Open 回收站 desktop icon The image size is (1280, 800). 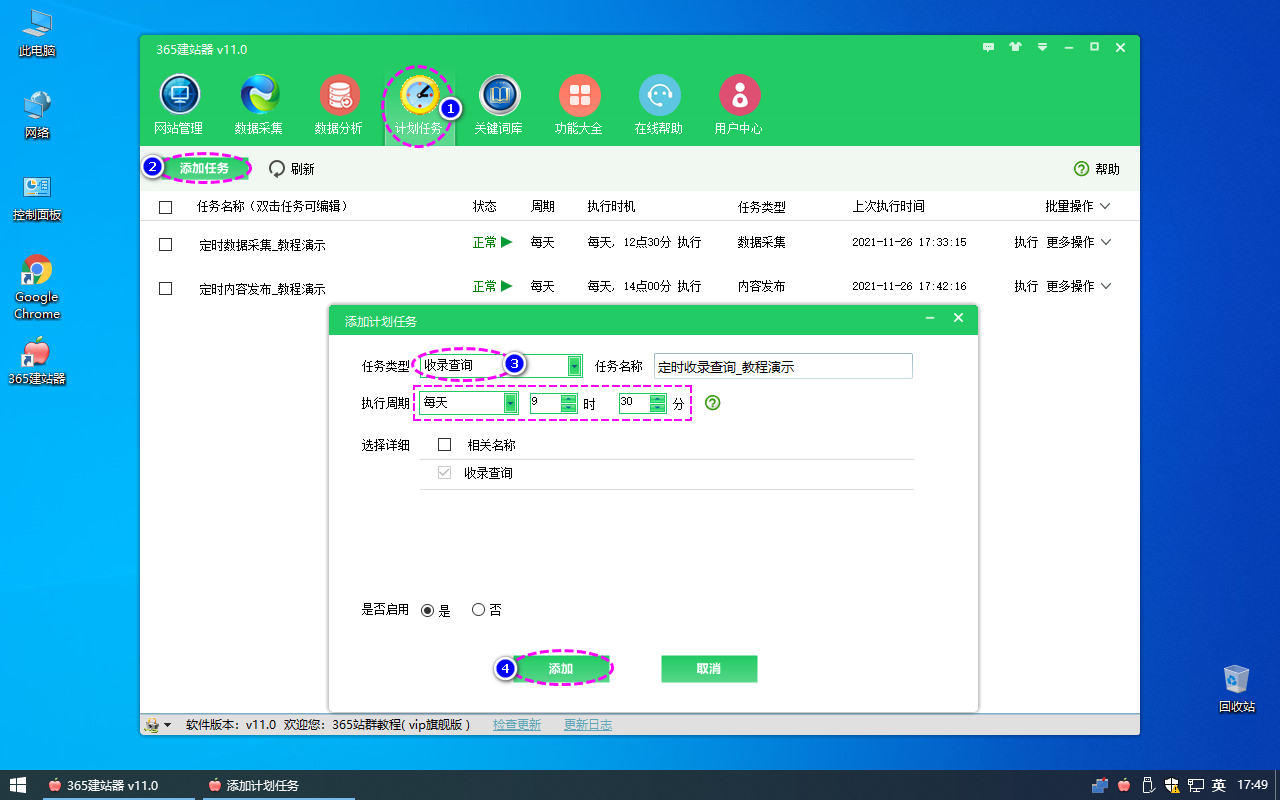pyautogui.click(x=1237, y=688)
